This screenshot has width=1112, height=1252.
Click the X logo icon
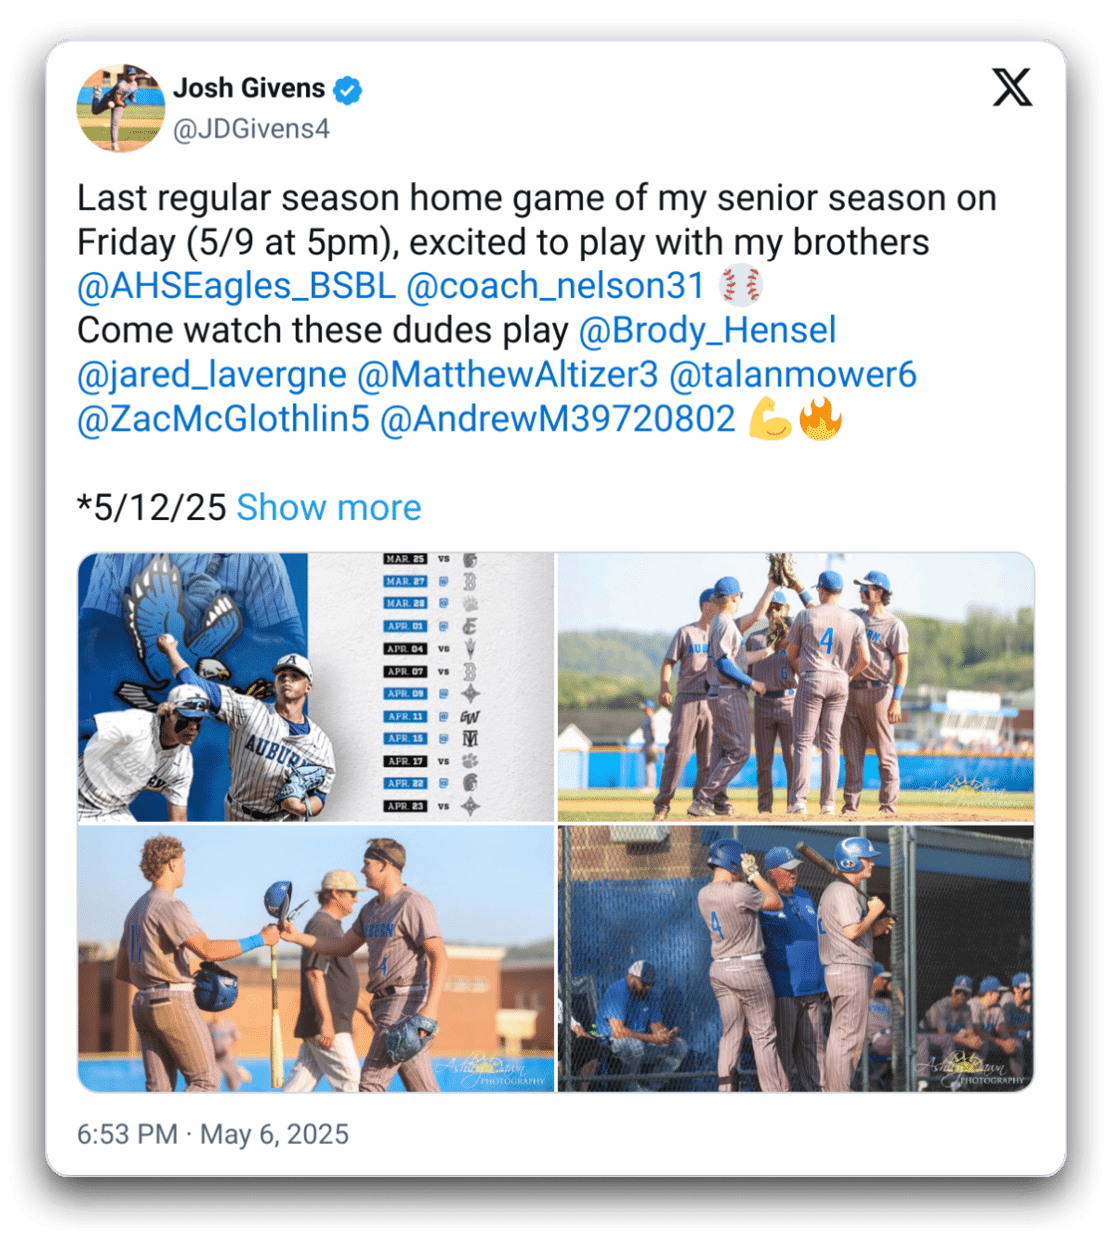(1011, 88)
